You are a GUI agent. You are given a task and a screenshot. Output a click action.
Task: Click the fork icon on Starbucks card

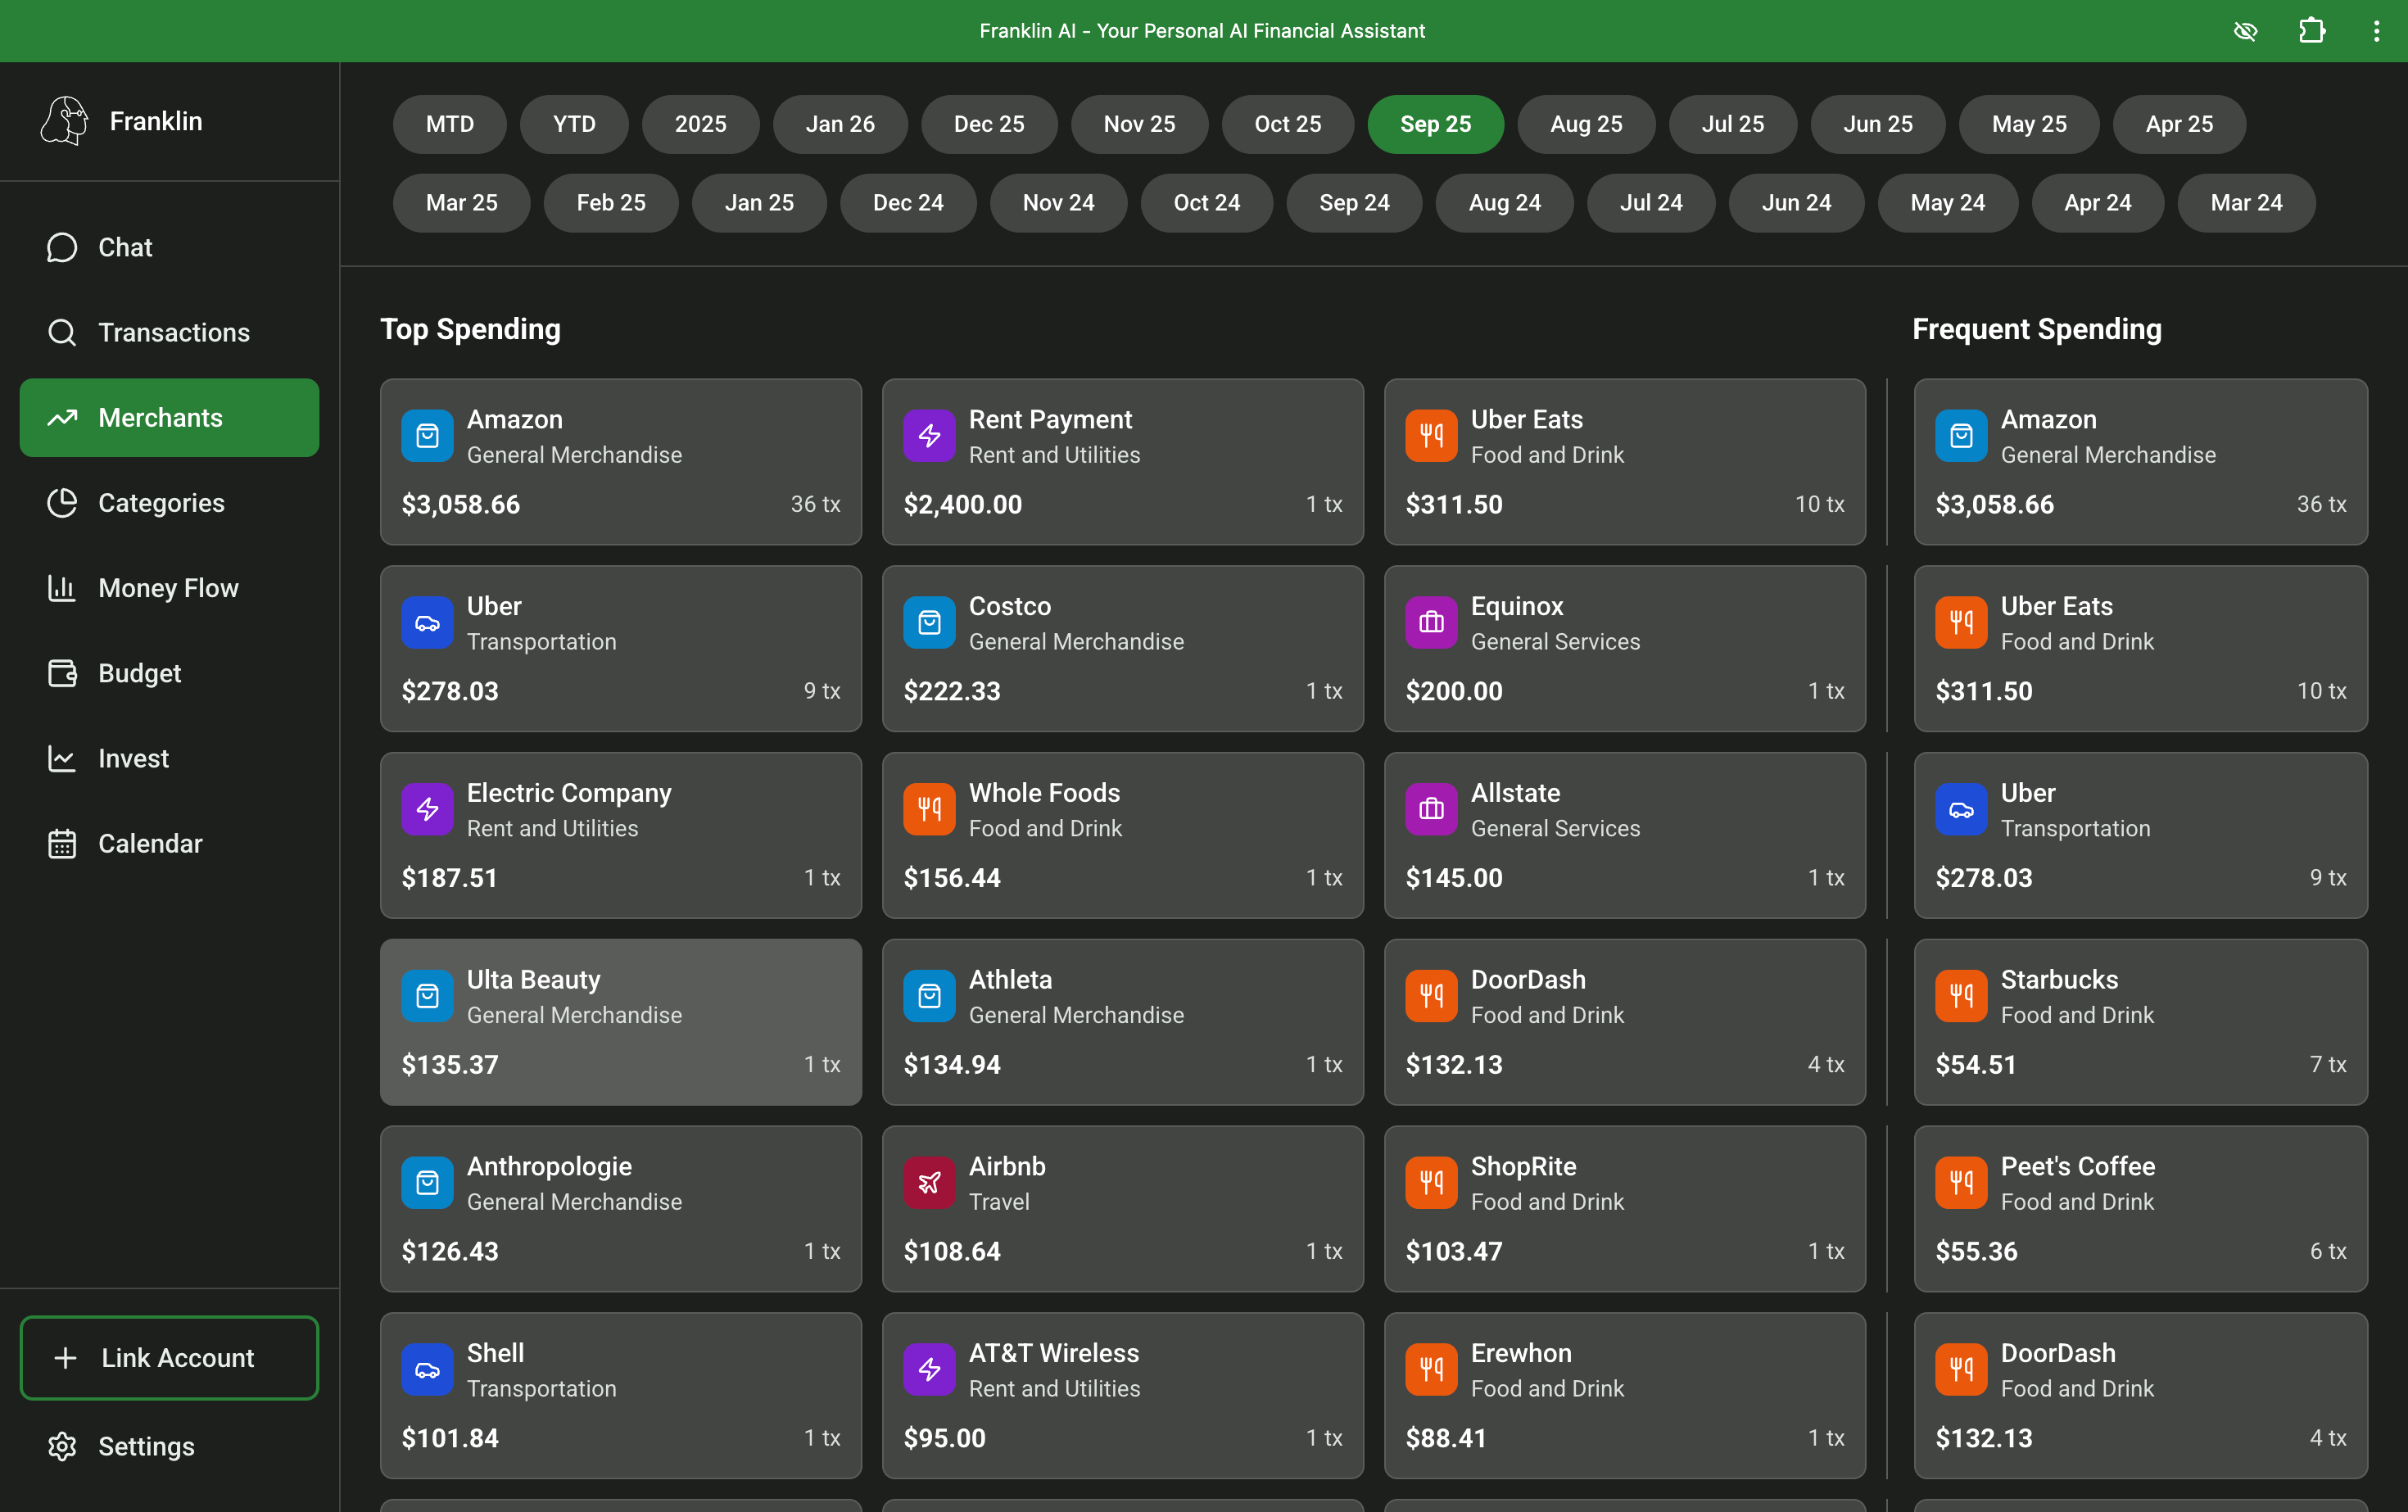tap(1961, 996)
